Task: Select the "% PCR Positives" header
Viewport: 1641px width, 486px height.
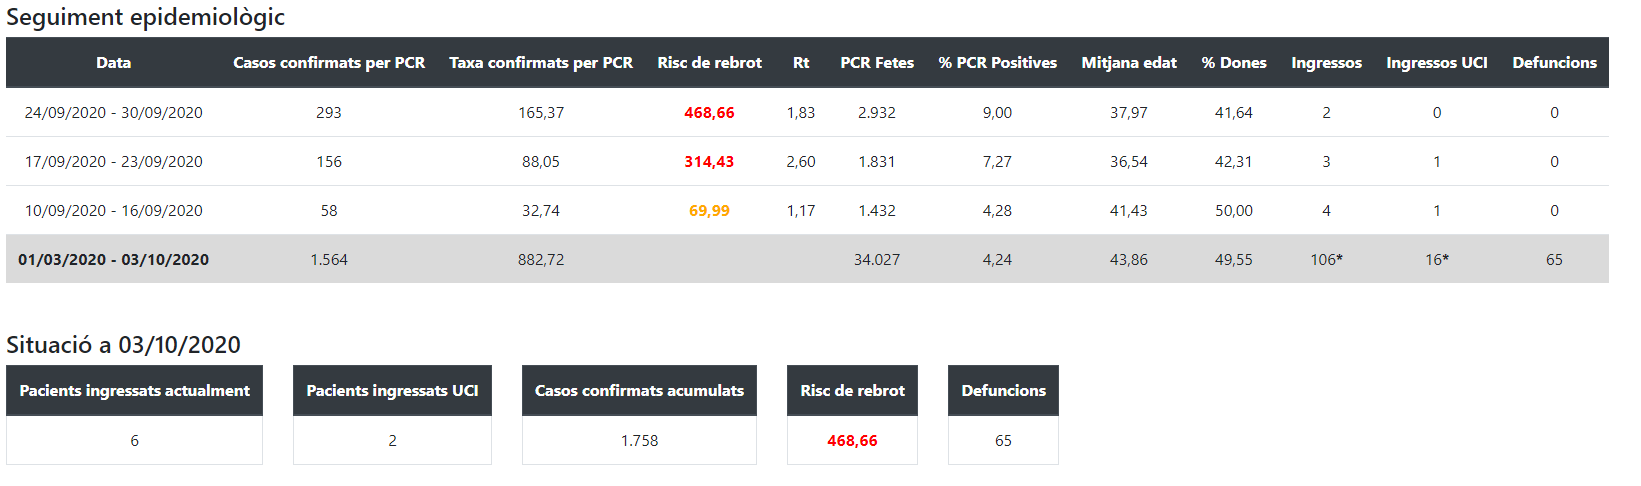Action: coord(997,63)
